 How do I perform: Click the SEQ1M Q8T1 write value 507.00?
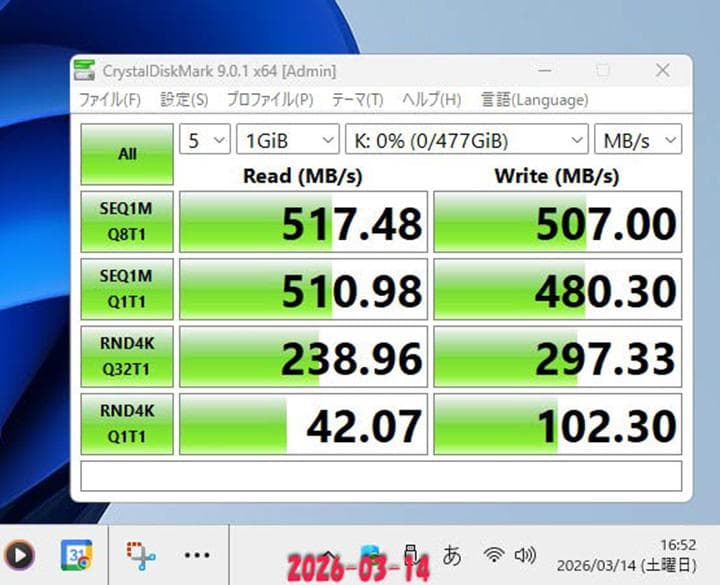(558, 222)
